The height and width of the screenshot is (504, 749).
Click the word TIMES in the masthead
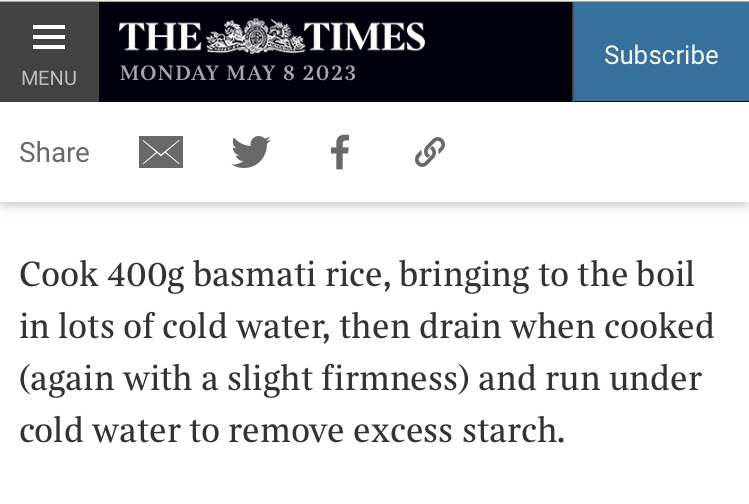pyautogui.click(x=364, y=36)
